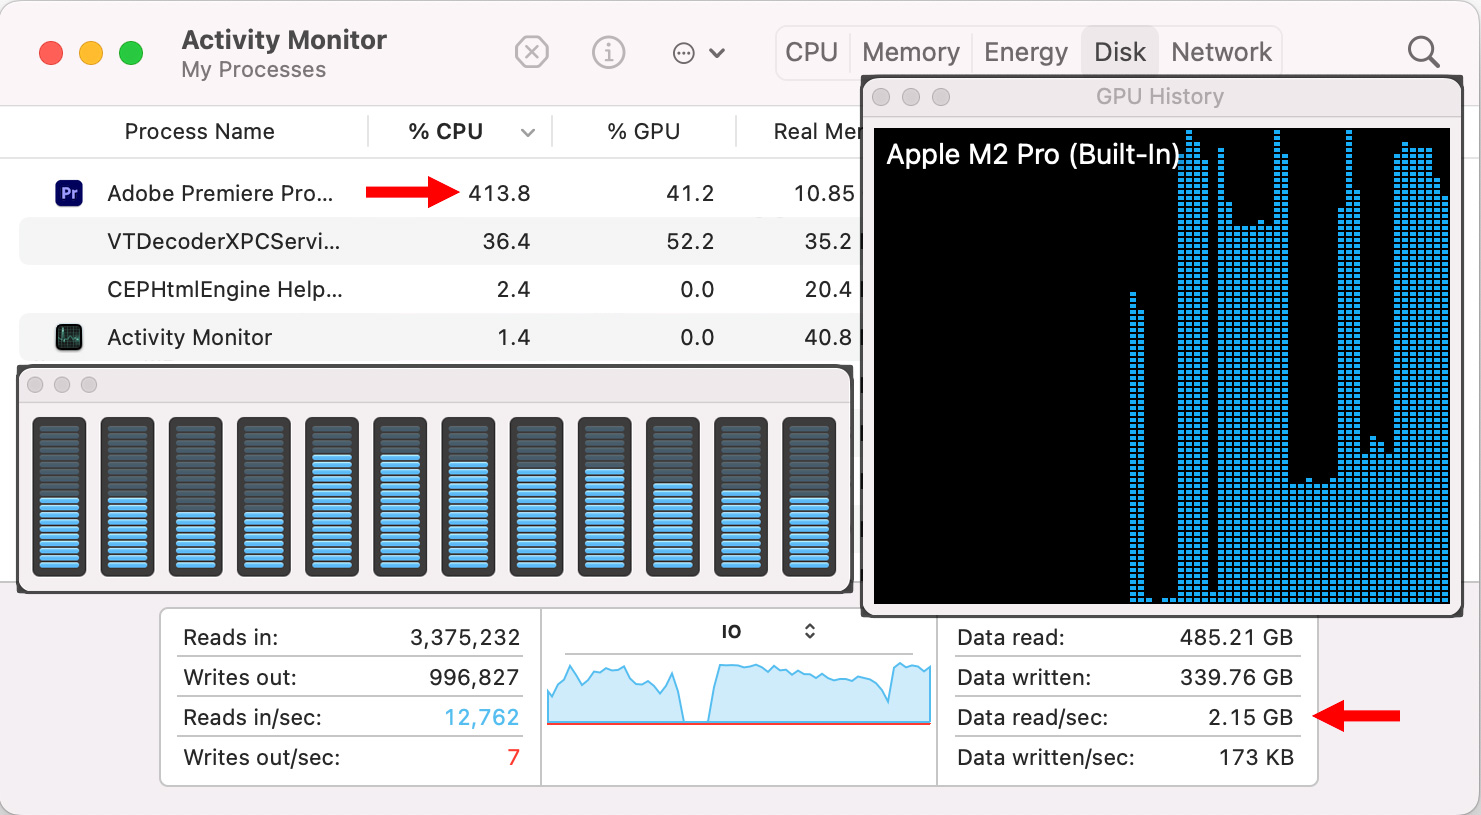The image size is (1481, 815).
Task: Click the 41.2 GPU value
Action: coord(690,193)
